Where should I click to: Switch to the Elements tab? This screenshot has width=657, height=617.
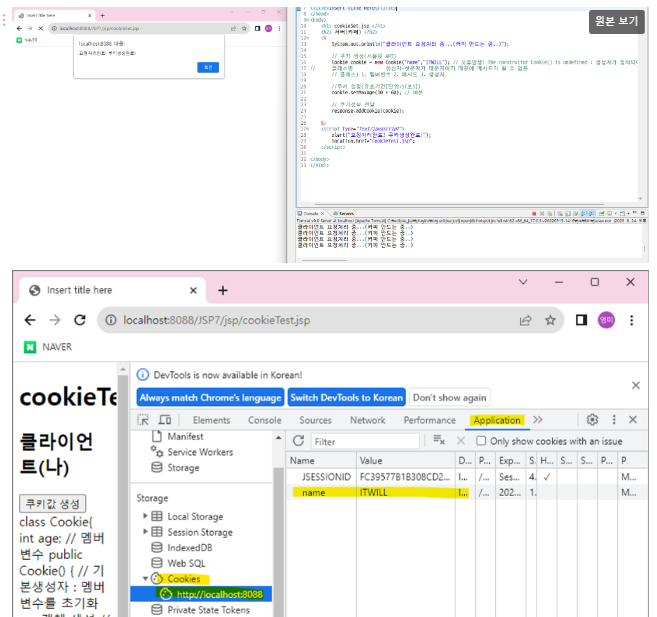(x=212, y=420)
